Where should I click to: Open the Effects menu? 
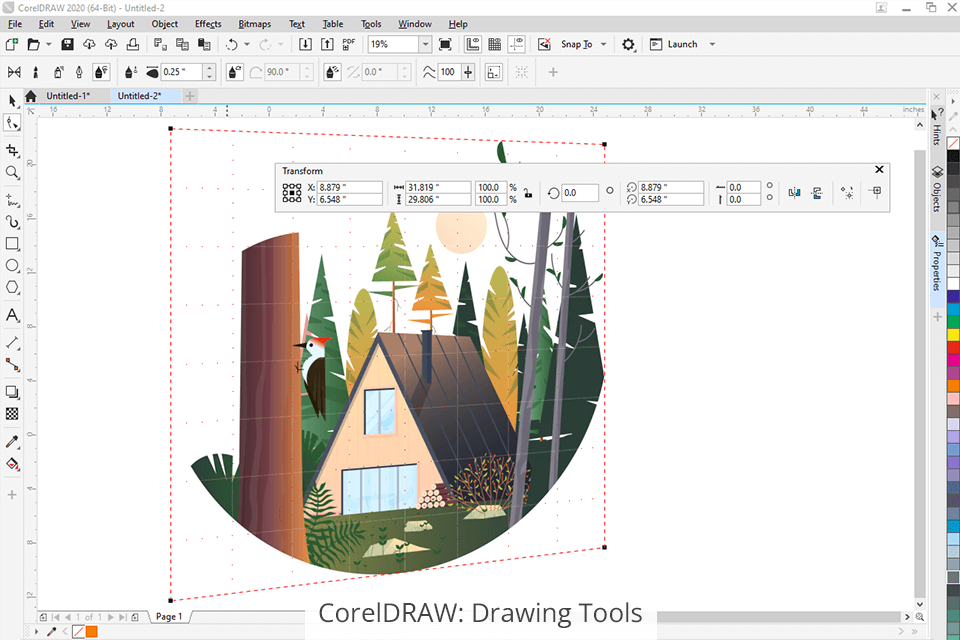tap(208, 24)
